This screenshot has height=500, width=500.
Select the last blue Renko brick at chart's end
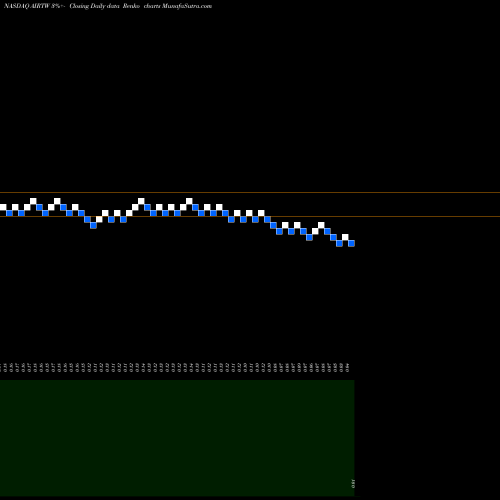tap(351, 243)
